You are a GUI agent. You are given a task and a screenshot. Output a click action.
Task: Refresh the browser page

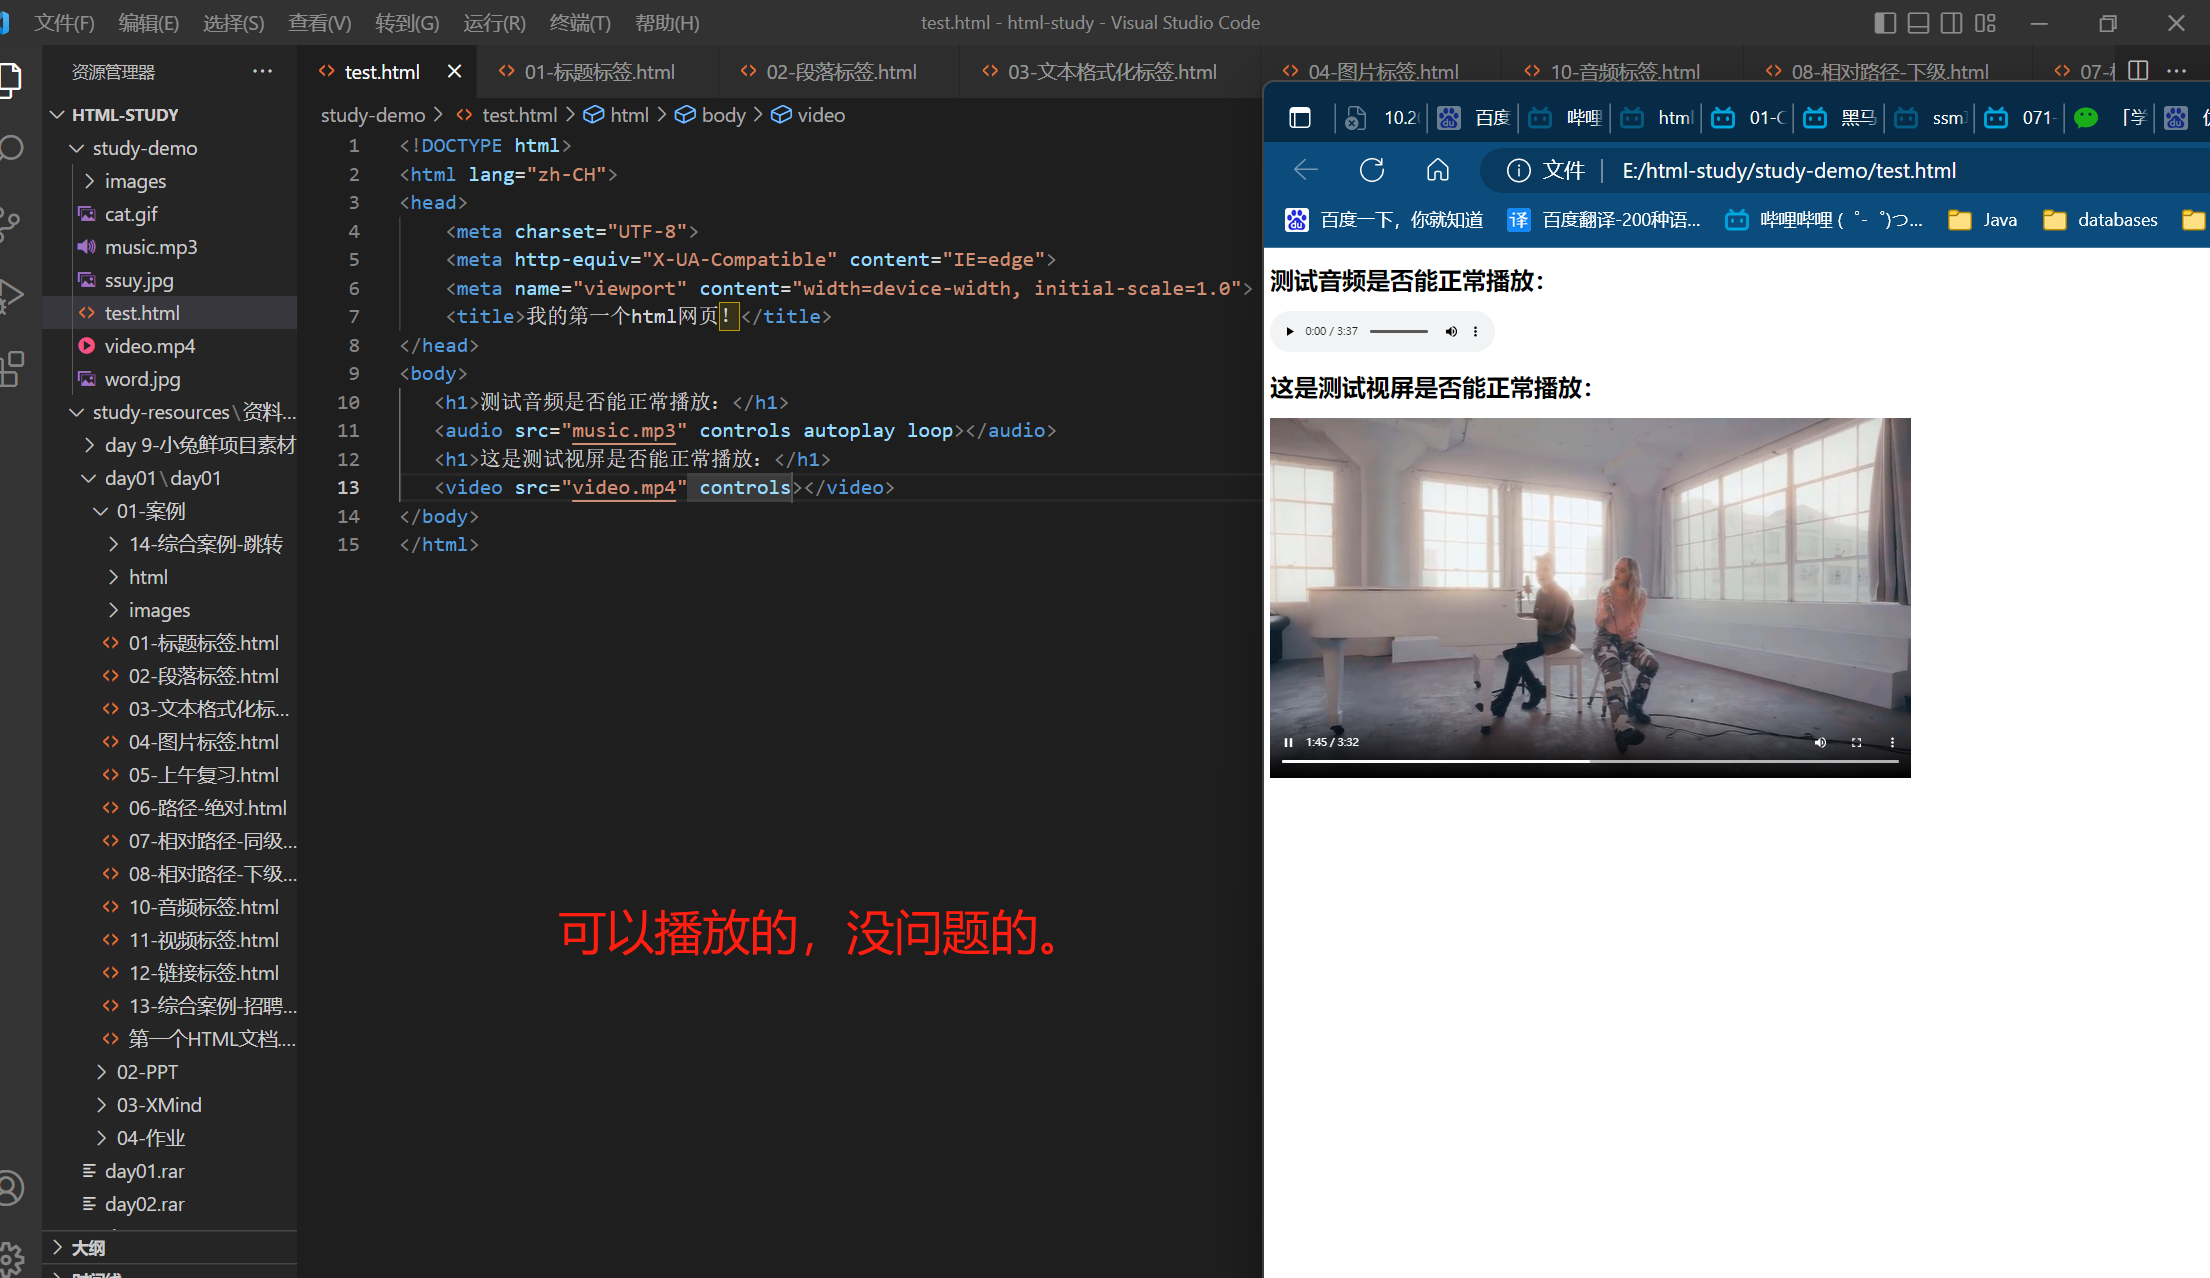coord(1372,170)
